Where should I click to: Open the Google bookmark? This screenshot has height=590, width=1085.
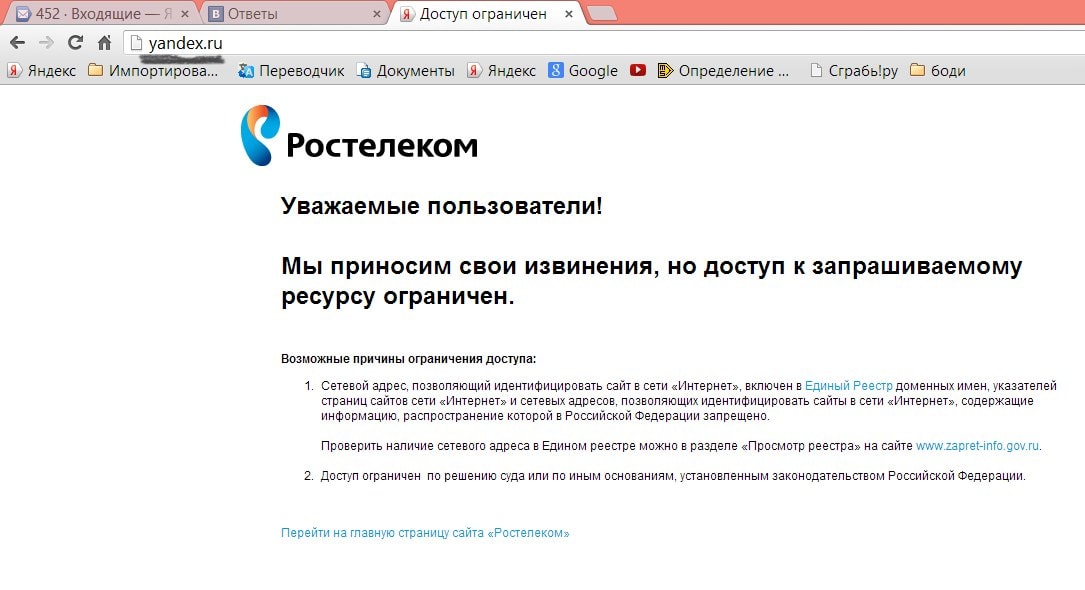[583, 71]
